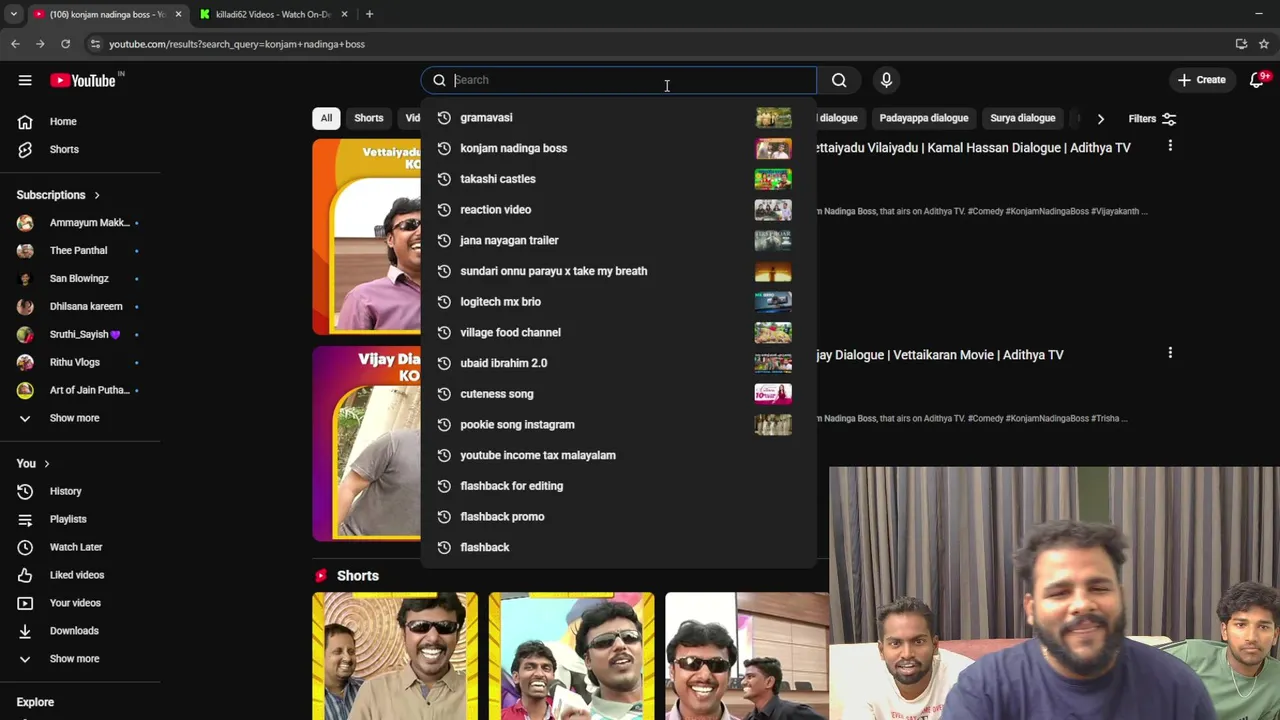Select suggestion reaction video
Viewport: 1280px width, 720px height.
tap(618, 210)
